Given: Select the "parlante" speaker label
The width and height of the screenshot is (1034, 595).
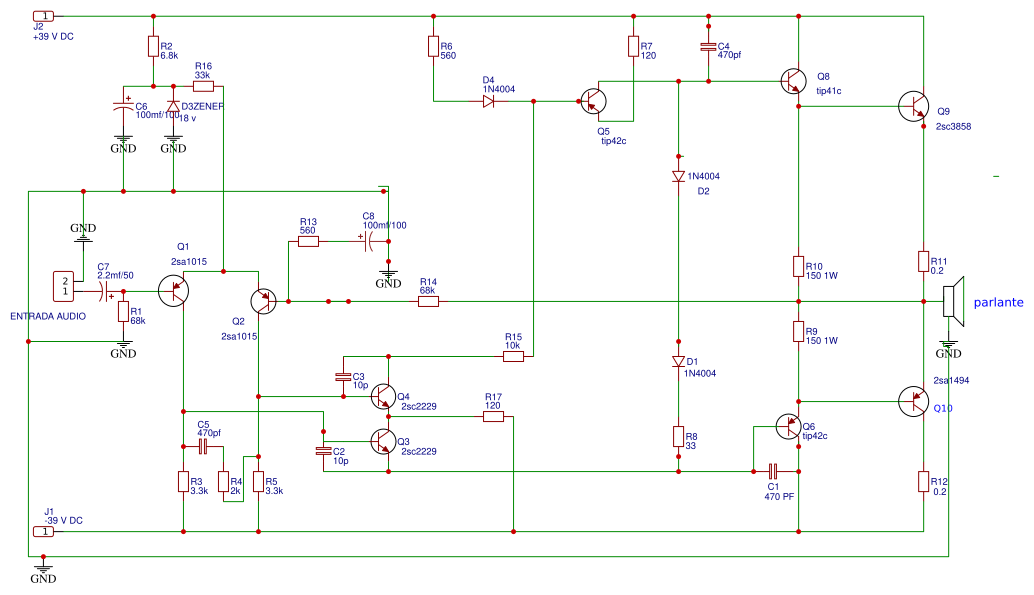Looking at the screenshot, I should pos(998,302).
